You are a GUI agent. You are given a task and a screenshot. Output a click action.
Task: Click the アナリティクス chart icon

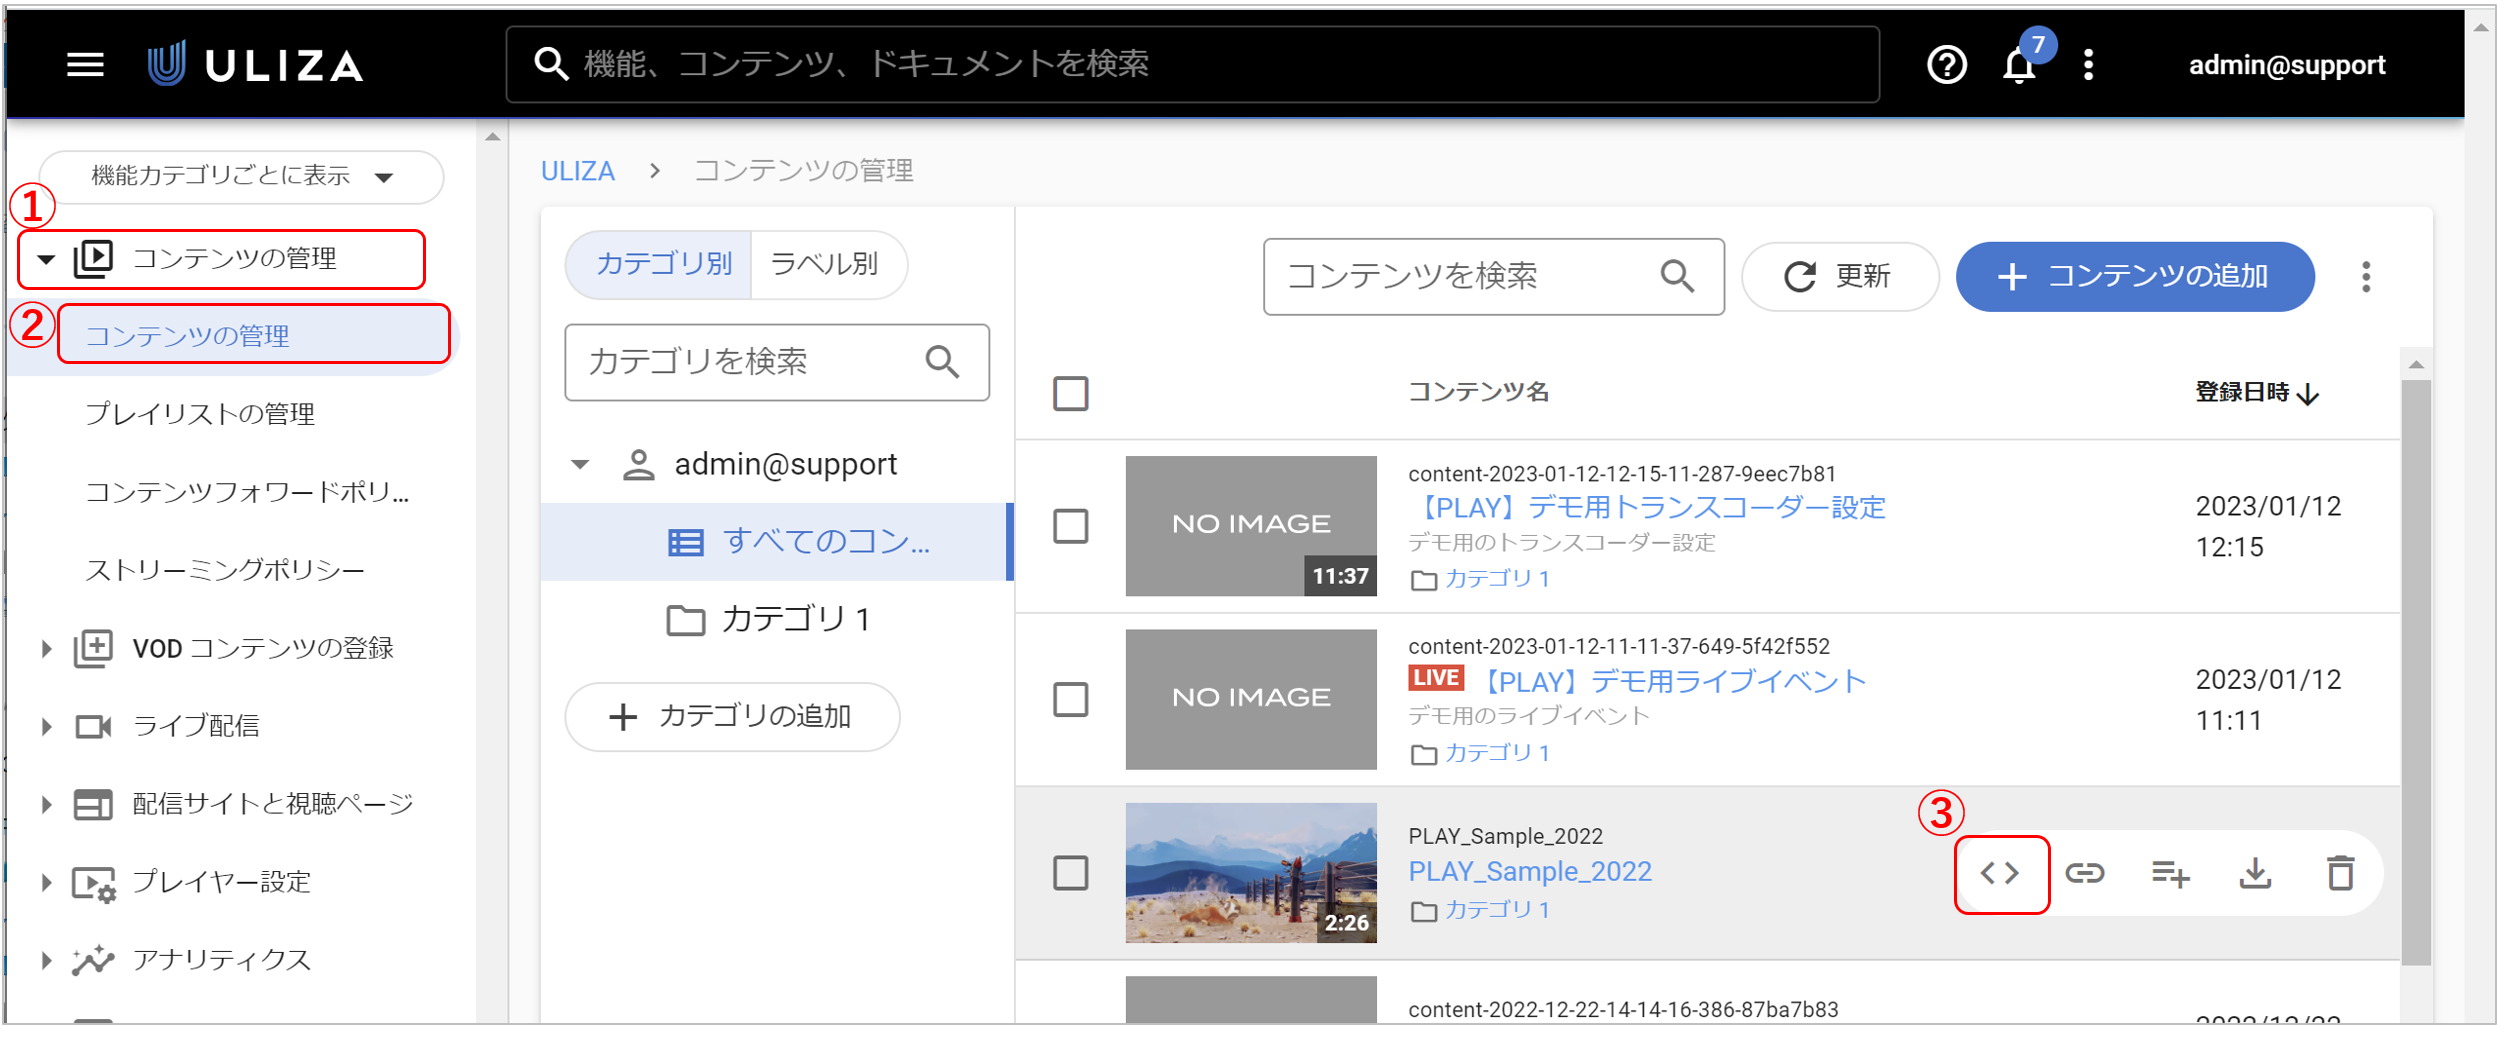(93, 960)
